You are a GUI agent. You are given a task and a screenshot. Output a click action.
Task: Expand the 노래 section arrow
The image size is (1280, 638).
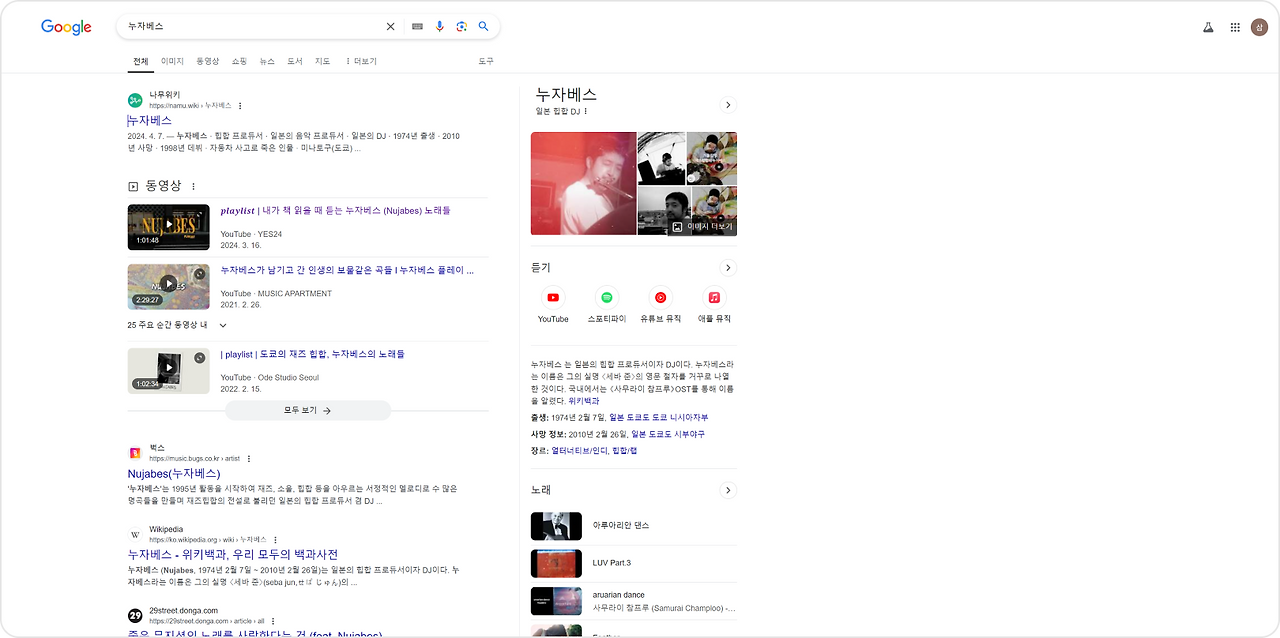pyautogui.click(x=728, y=490)
